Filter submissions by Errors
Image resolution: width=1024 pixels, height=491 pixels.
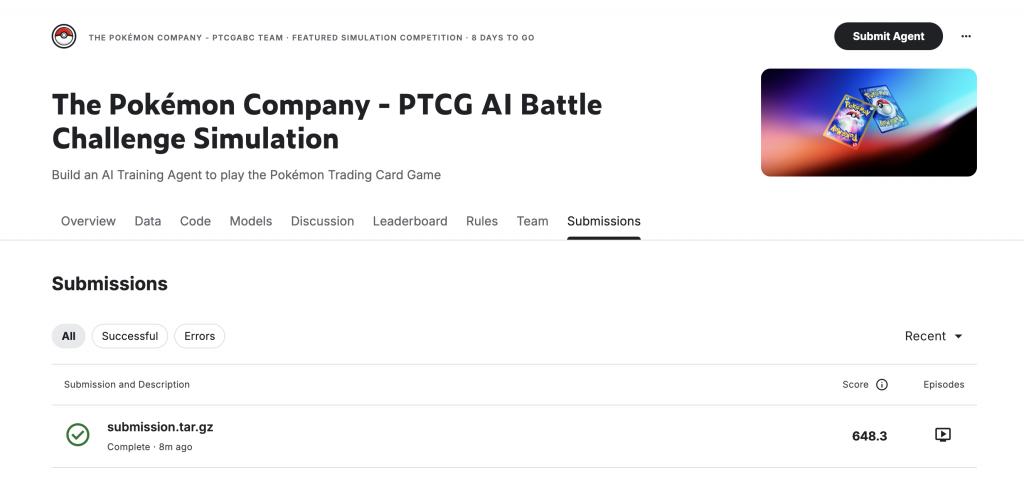coord(199,336)
